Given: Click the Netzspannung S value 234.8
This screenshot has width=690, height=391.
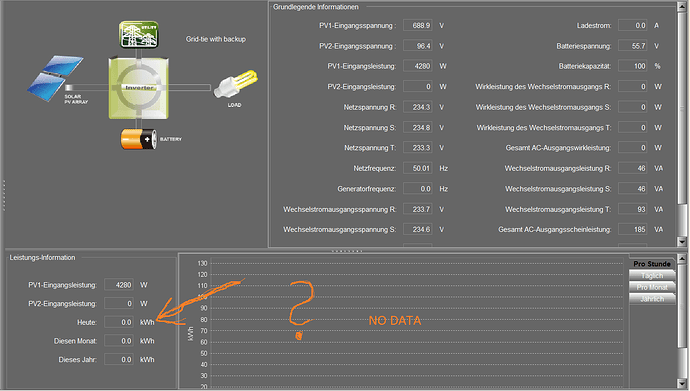Looking at the screenshot, I should [x=418, y=128].
